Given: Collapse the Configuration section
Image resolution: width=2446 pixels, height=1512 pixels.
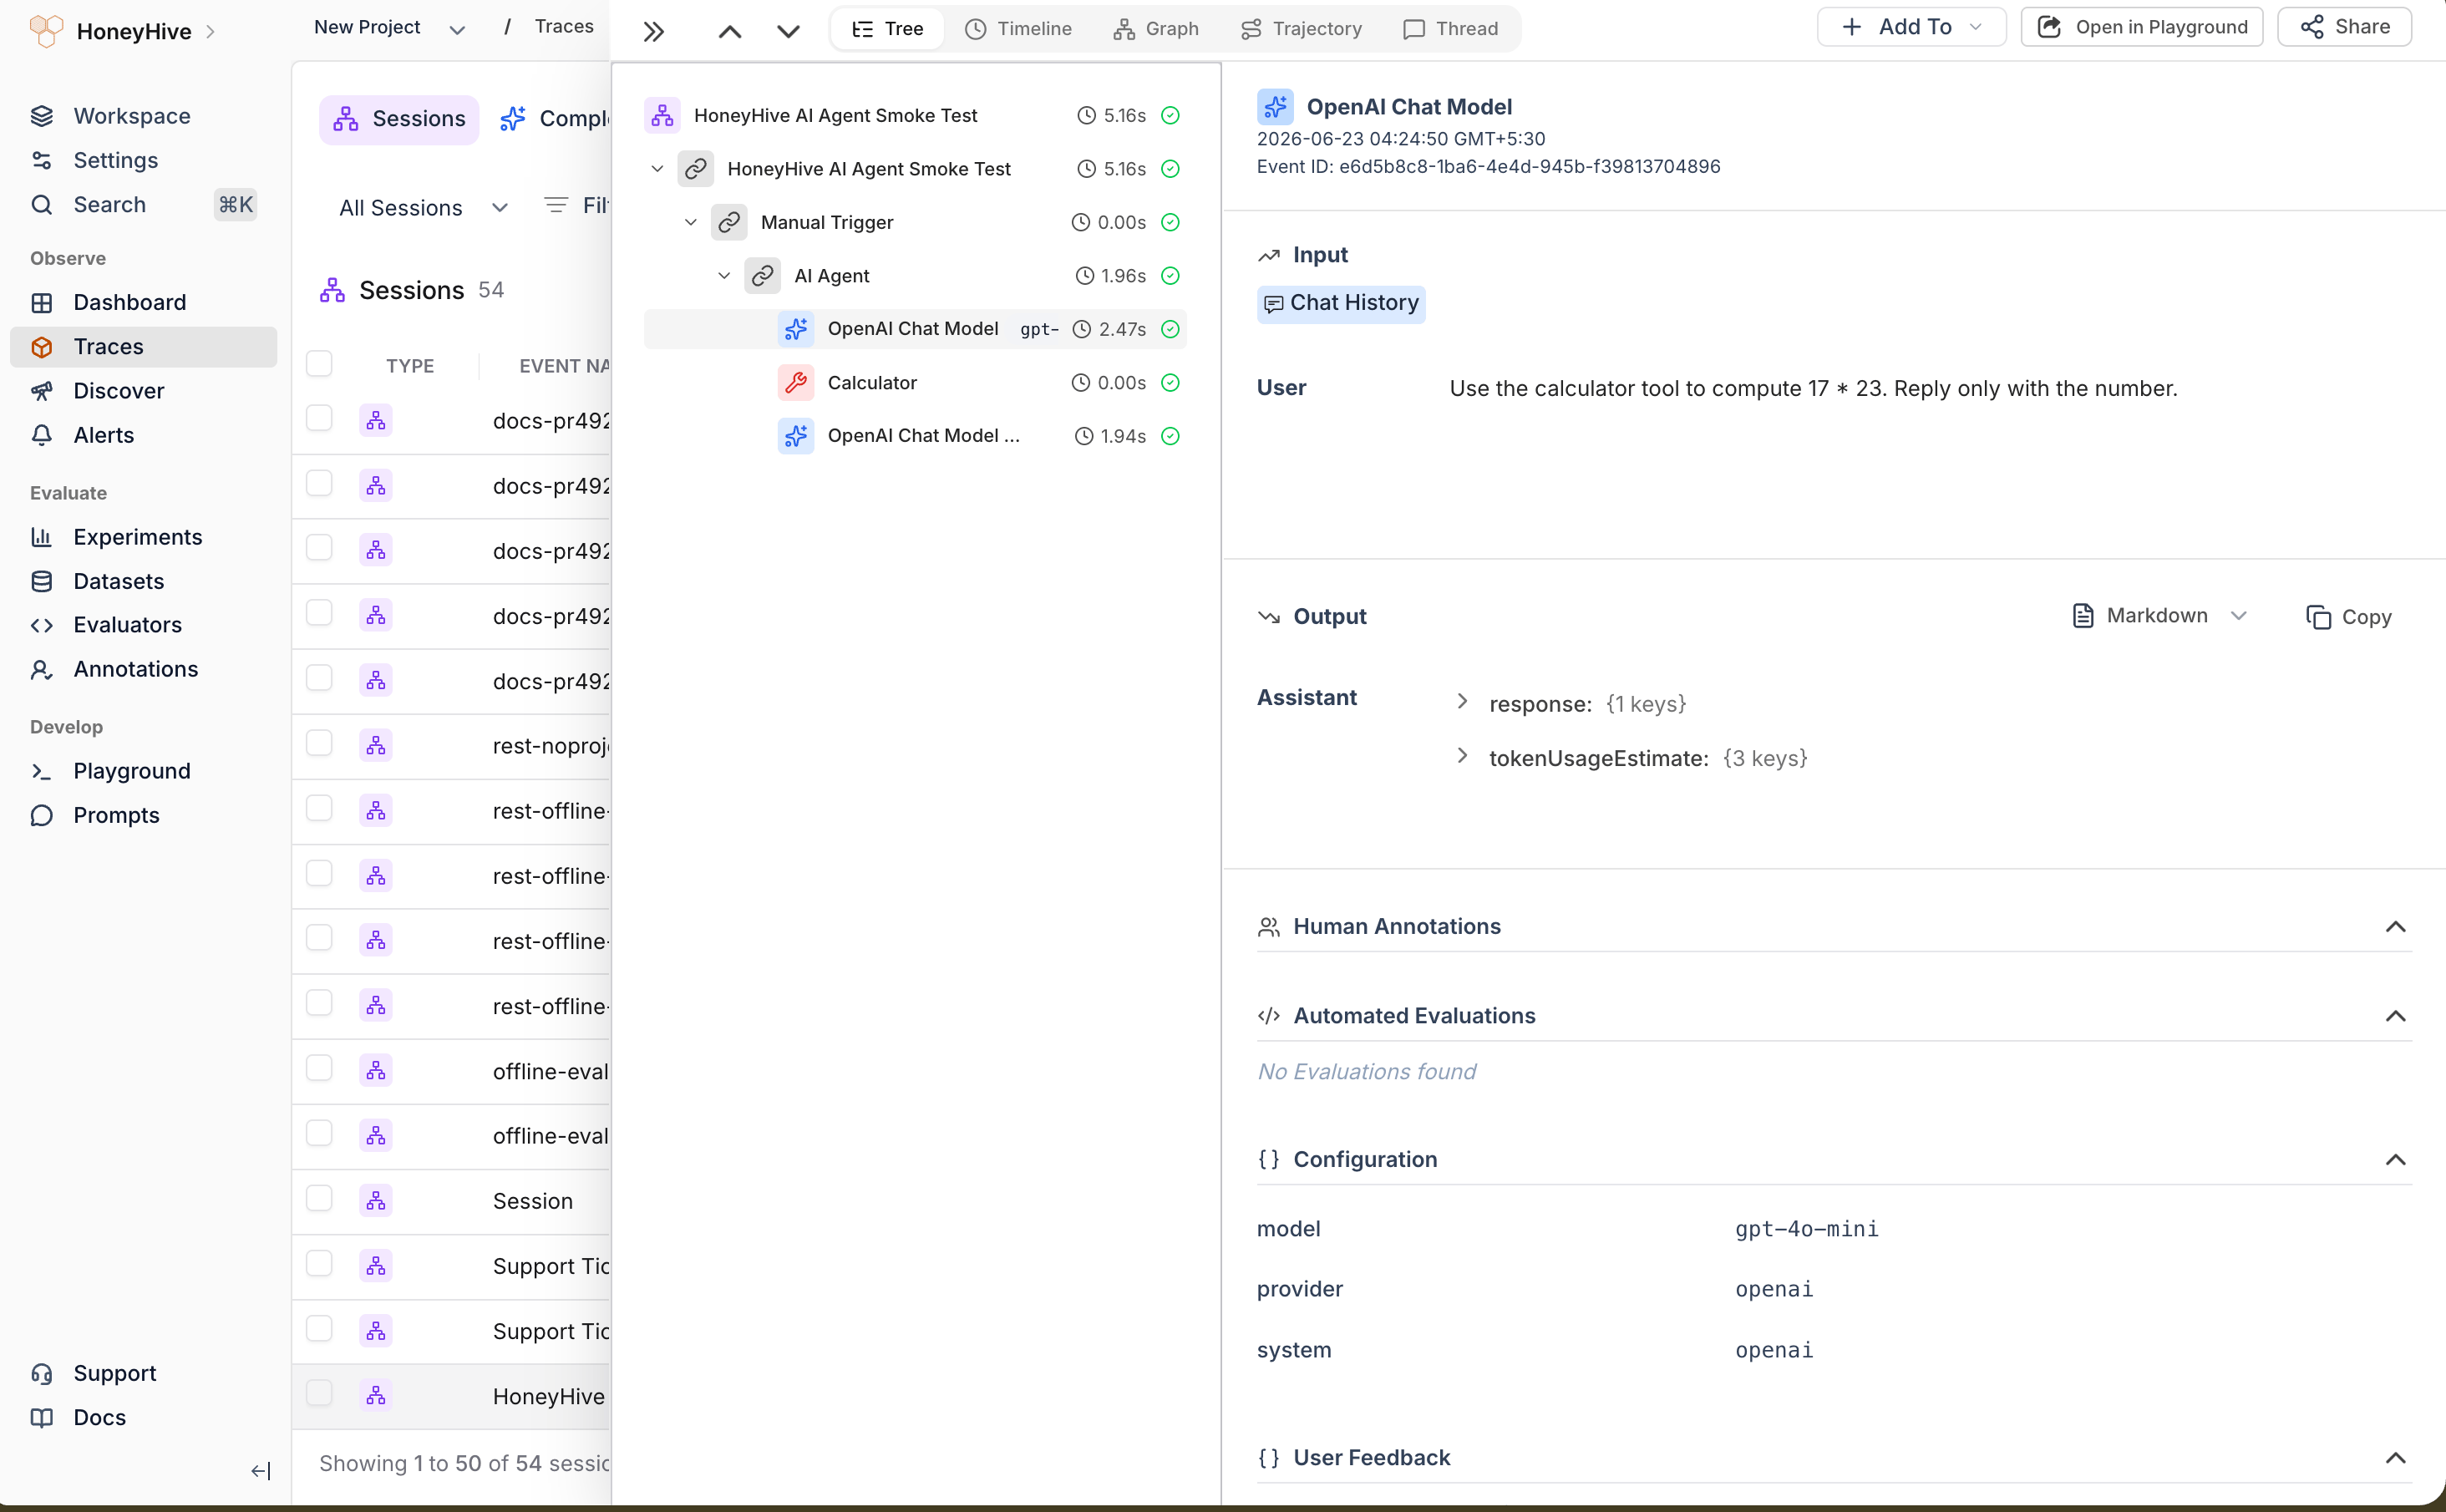Looking at the screenshot, I should pyautogui.click(x=2396, y=1160).
